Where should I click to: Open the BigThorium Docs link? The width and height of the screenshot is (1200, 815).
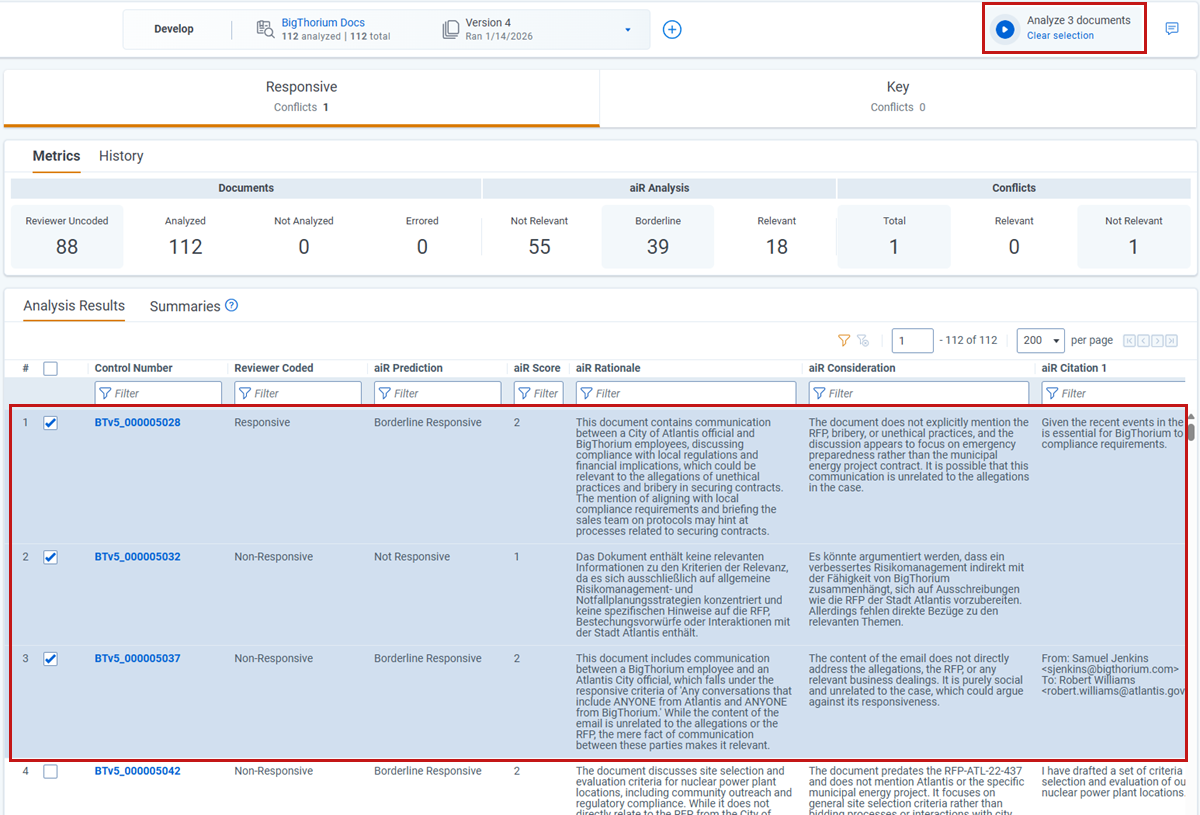(x=323, y=22)
